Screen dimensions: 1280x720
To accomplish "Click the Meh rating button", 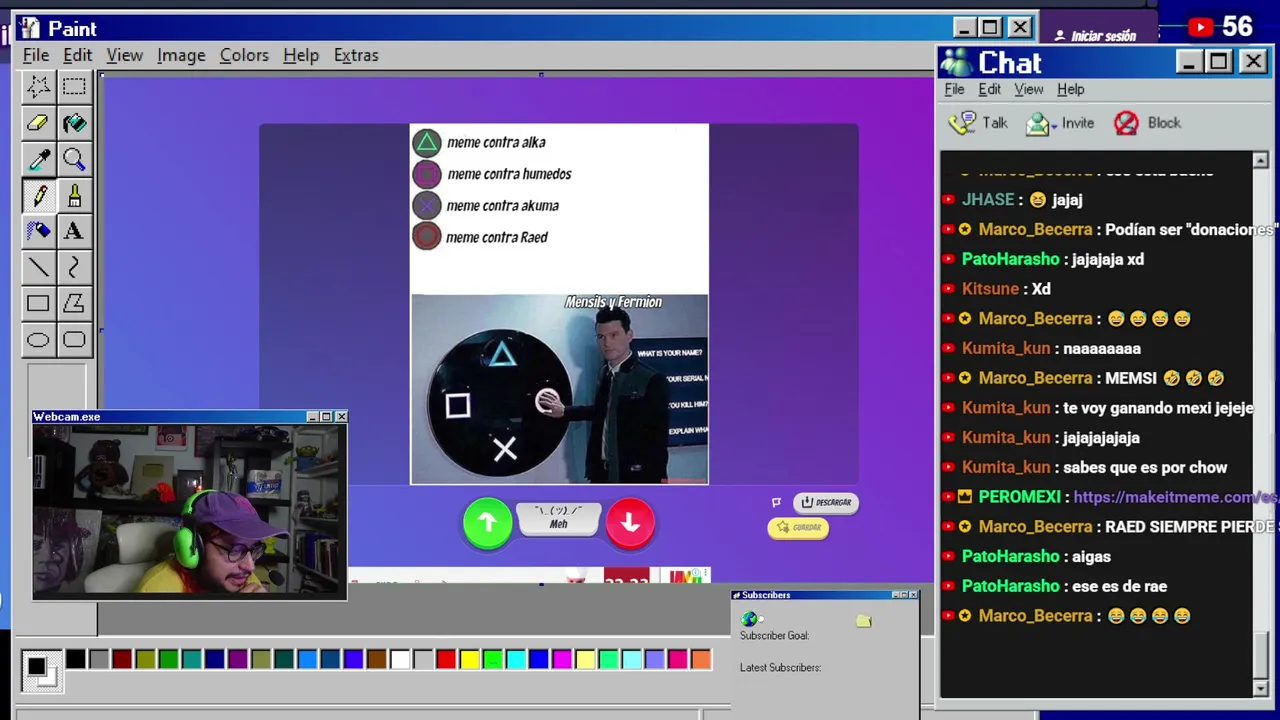I will [559, 518].
